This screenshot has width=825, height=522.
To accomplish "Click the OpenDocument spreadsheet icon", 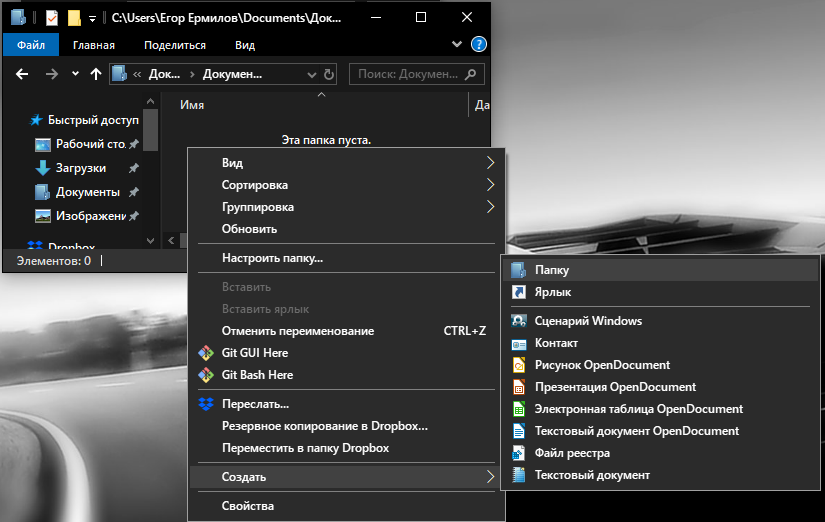I will 518,409.
